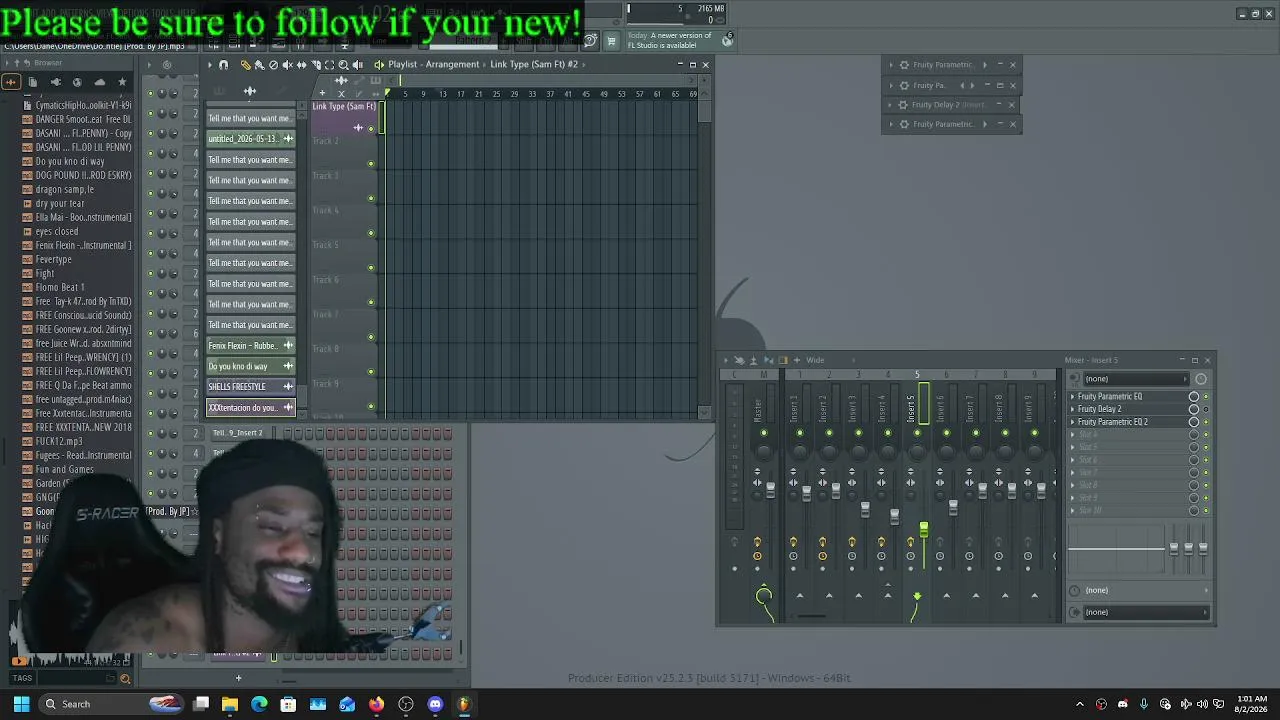Open the Link Type (Sam Ft) #2 breadcrumb
The height and width of the screenshot is (720, 1280).
(534, 65)
